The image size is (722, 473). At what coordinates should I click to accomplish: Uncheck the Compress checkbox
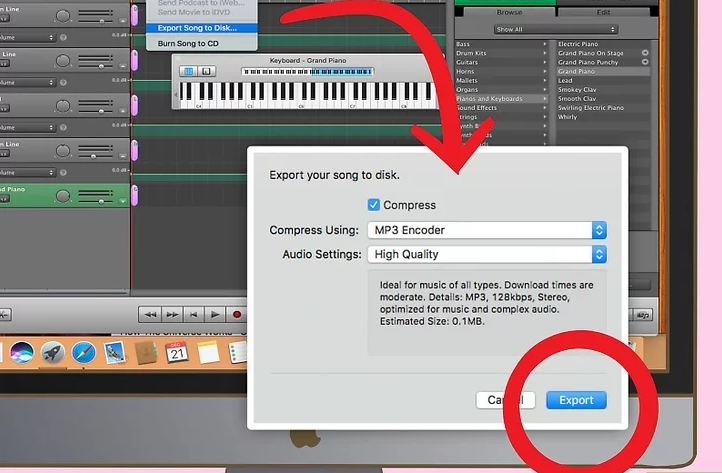click(373, 204)
